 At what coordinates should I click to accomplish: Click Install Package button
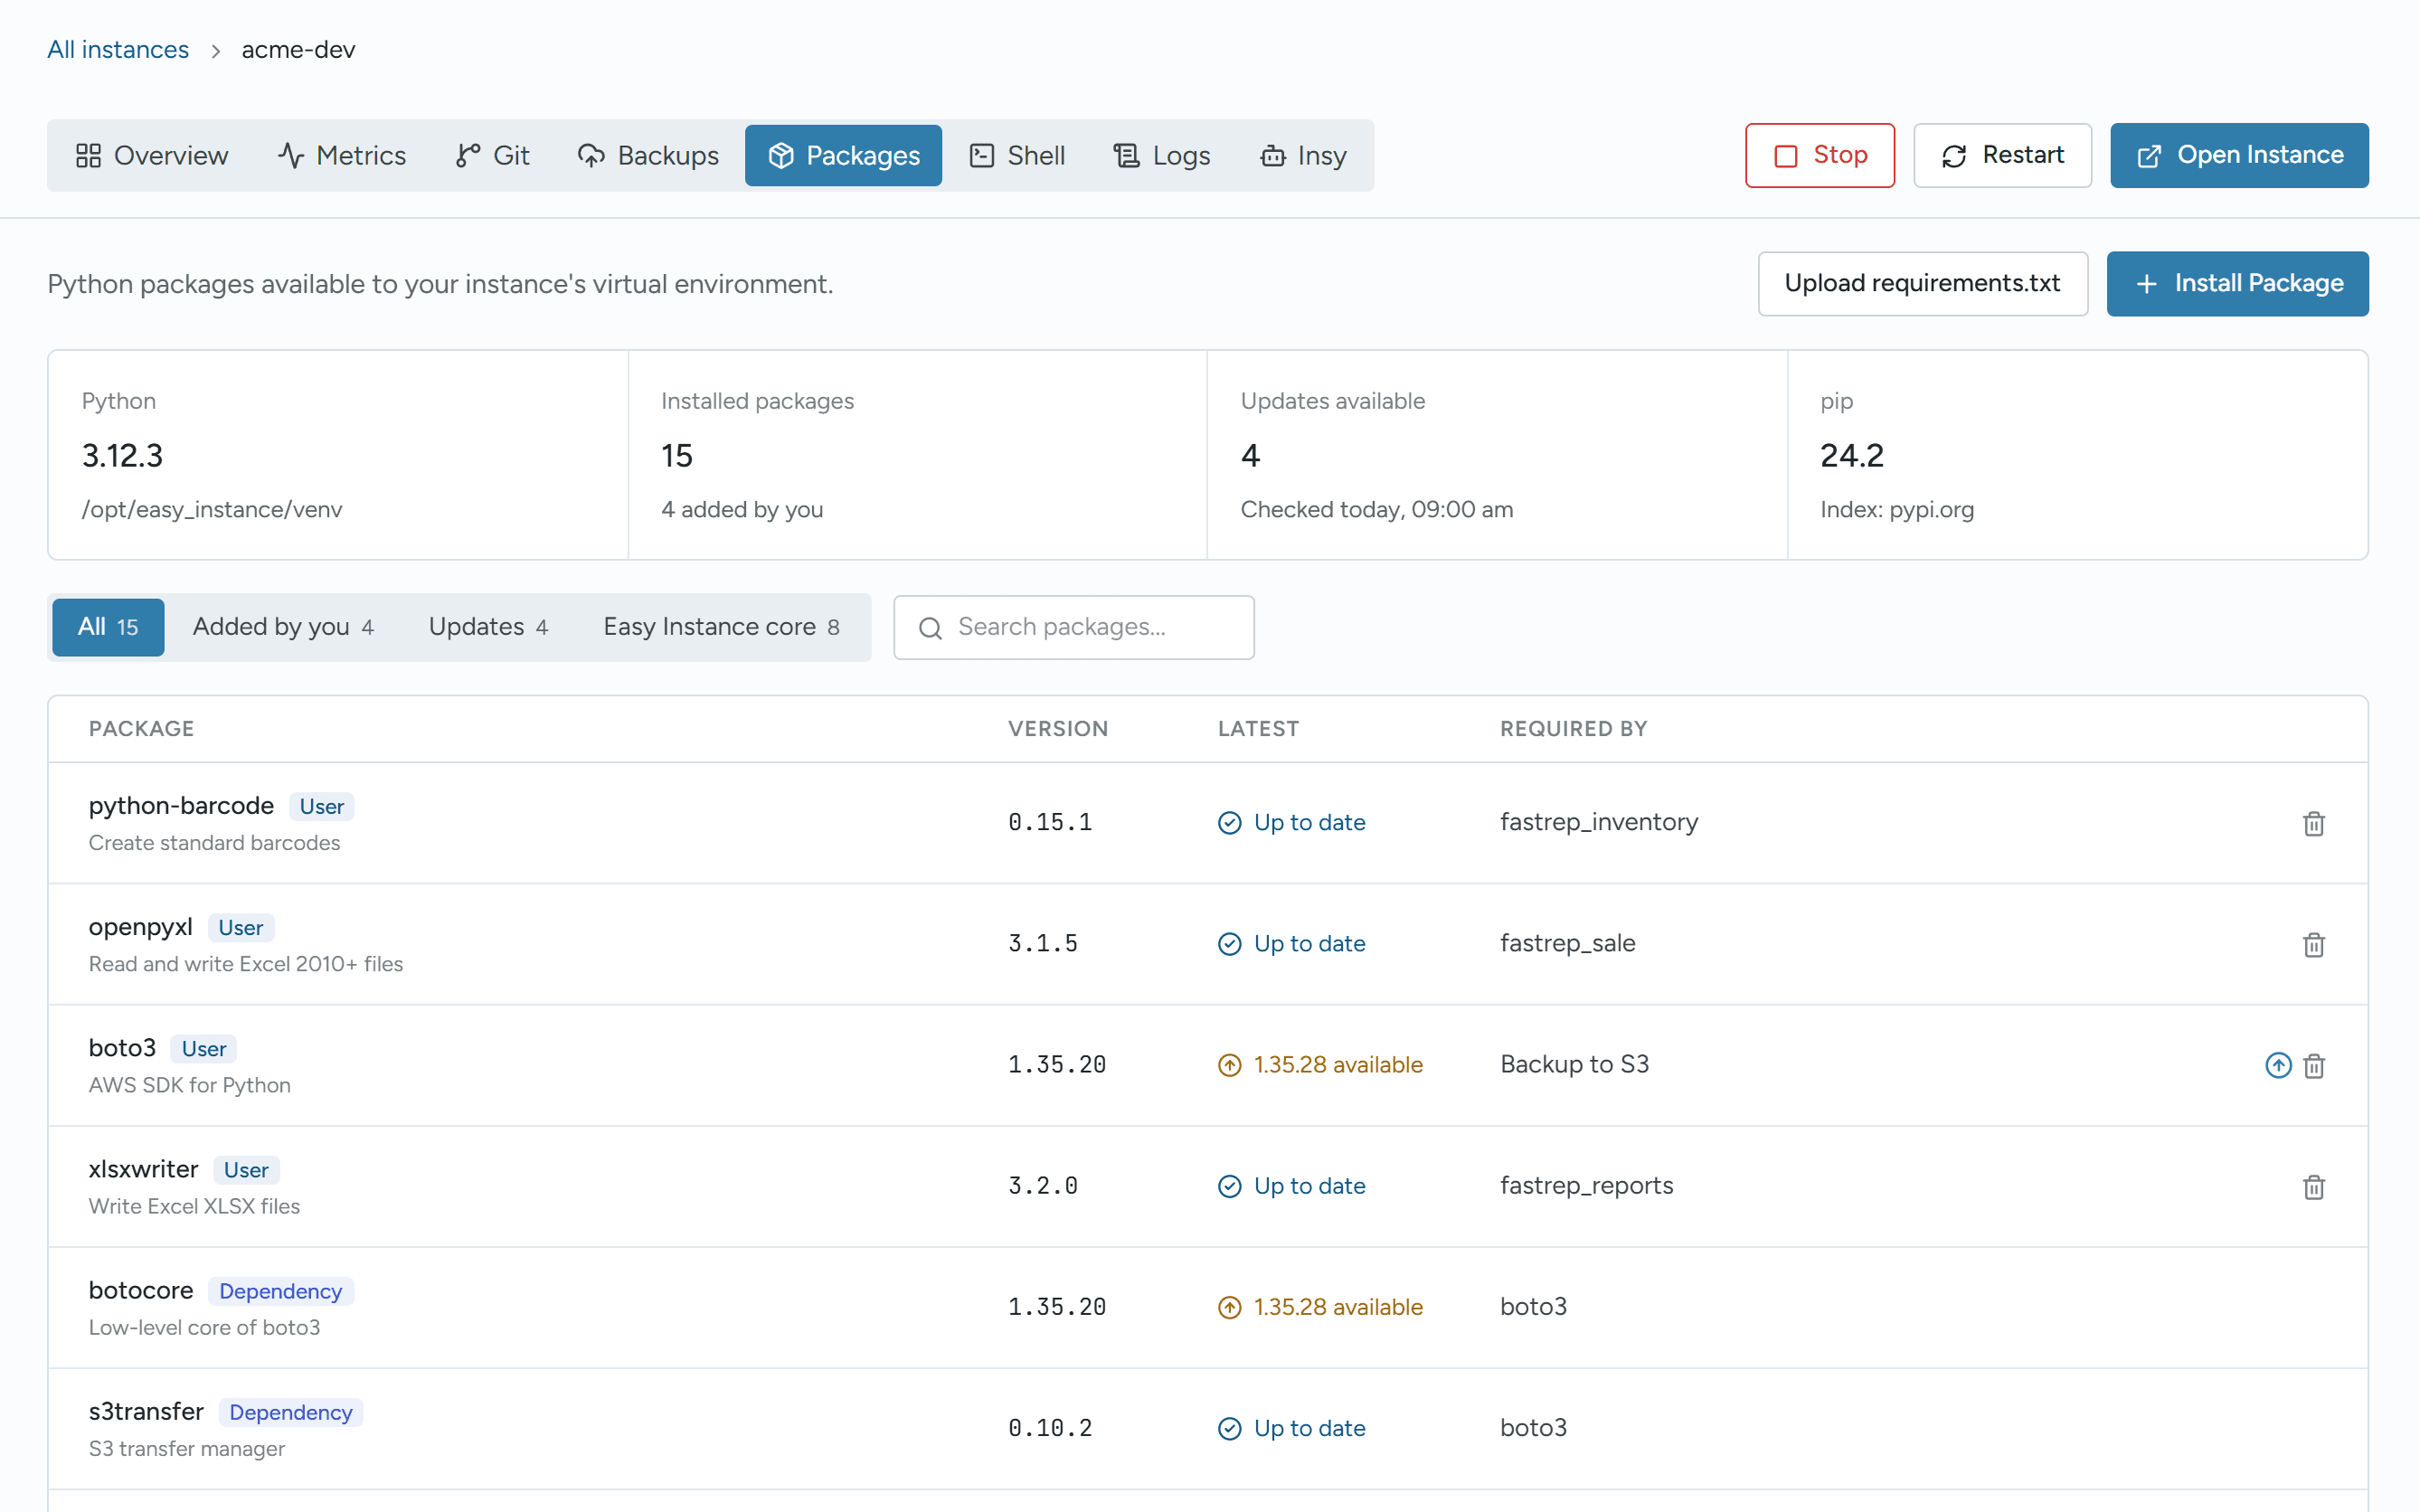click(2237, 284)
